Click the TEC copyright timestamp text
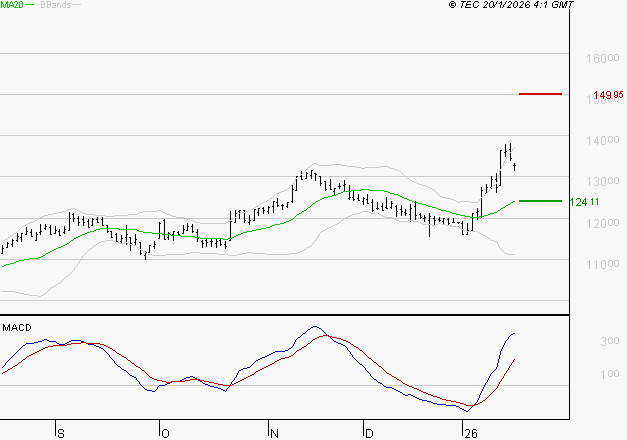This screenshot has height=440, width=627. tap(511, 5)
